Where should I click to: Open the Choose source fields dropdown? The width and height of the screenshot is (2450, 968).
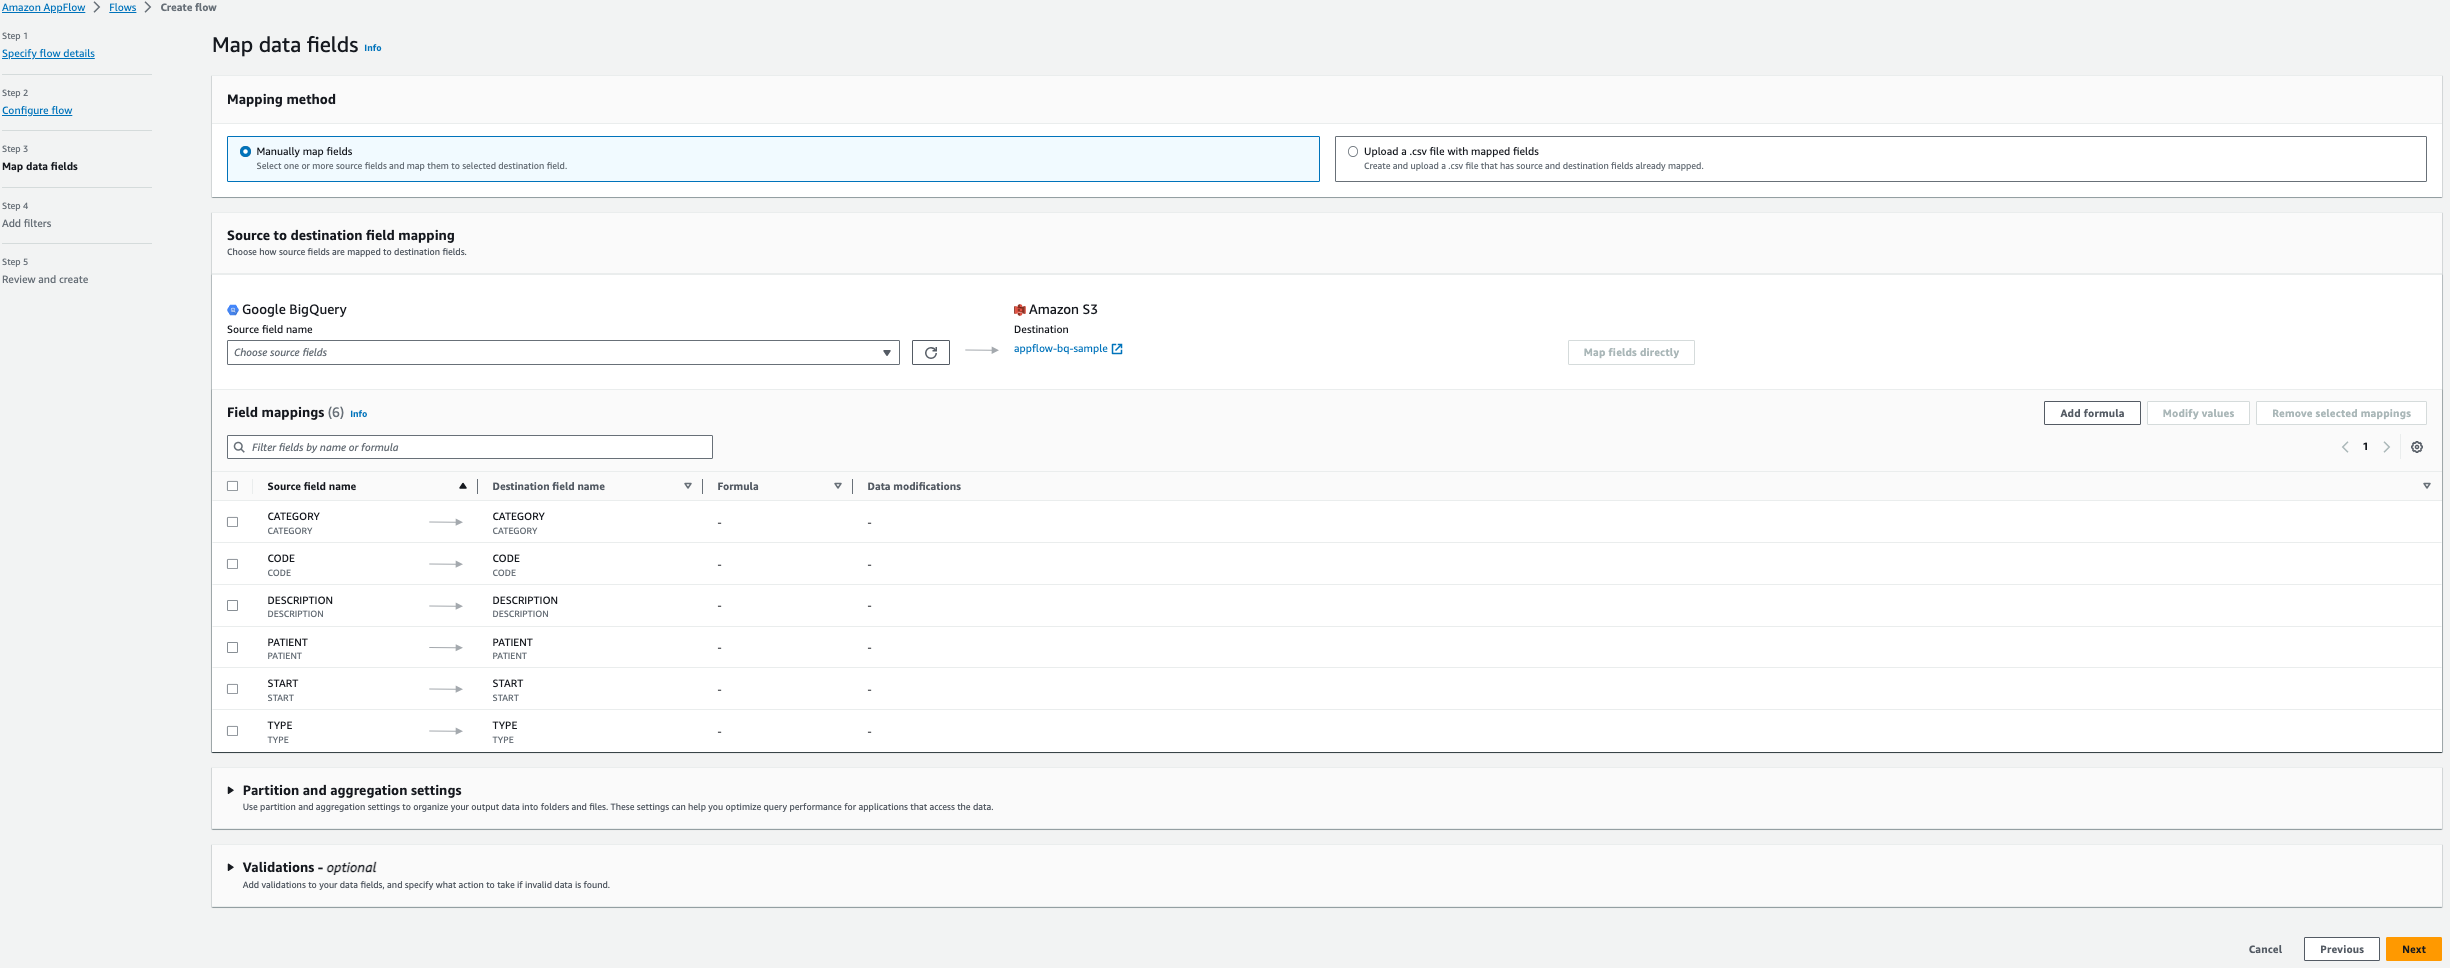(x=562, y=352)
